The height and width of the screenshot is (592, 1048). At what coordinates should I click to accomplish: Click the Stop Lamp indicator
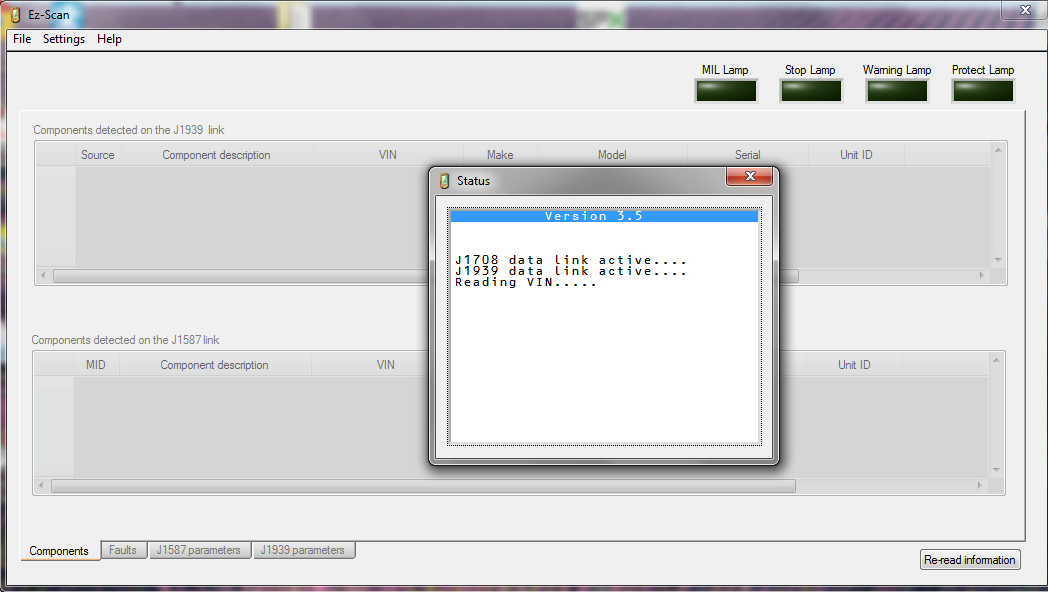pos(811,90)
